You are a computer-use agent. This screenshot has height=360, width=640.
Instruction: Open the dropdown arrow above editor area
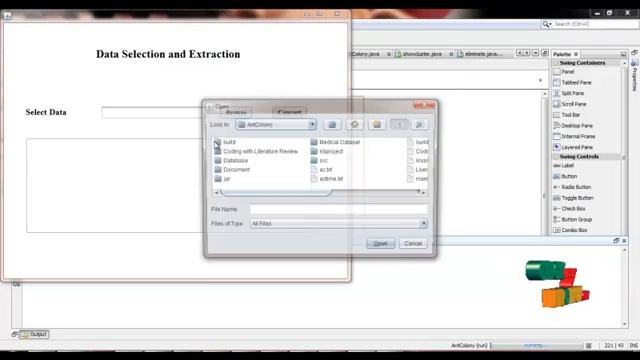[x=540, y=80]
